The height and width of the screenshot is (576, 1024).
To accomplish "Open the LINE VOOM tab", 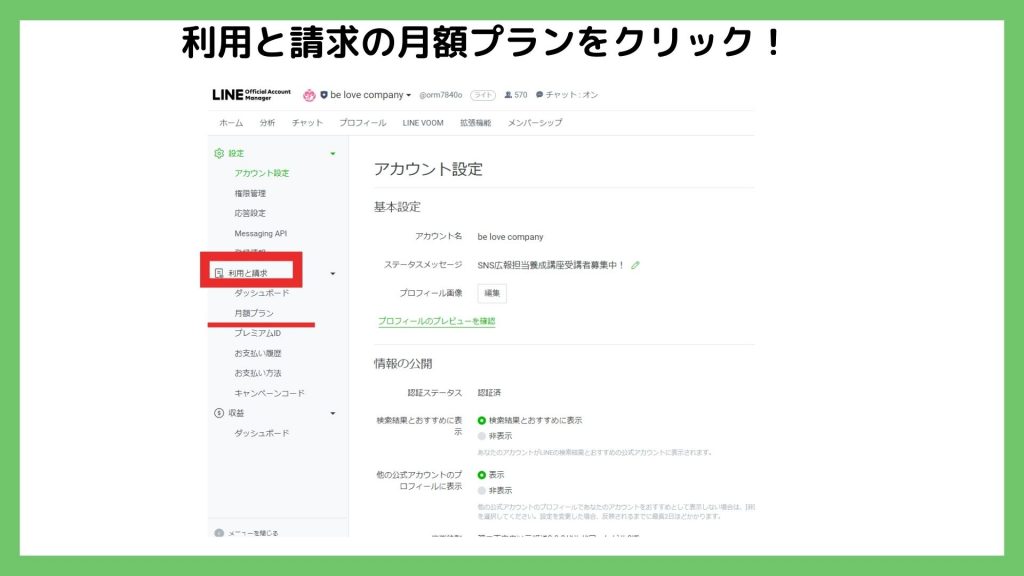I will (x=423, y=123).
